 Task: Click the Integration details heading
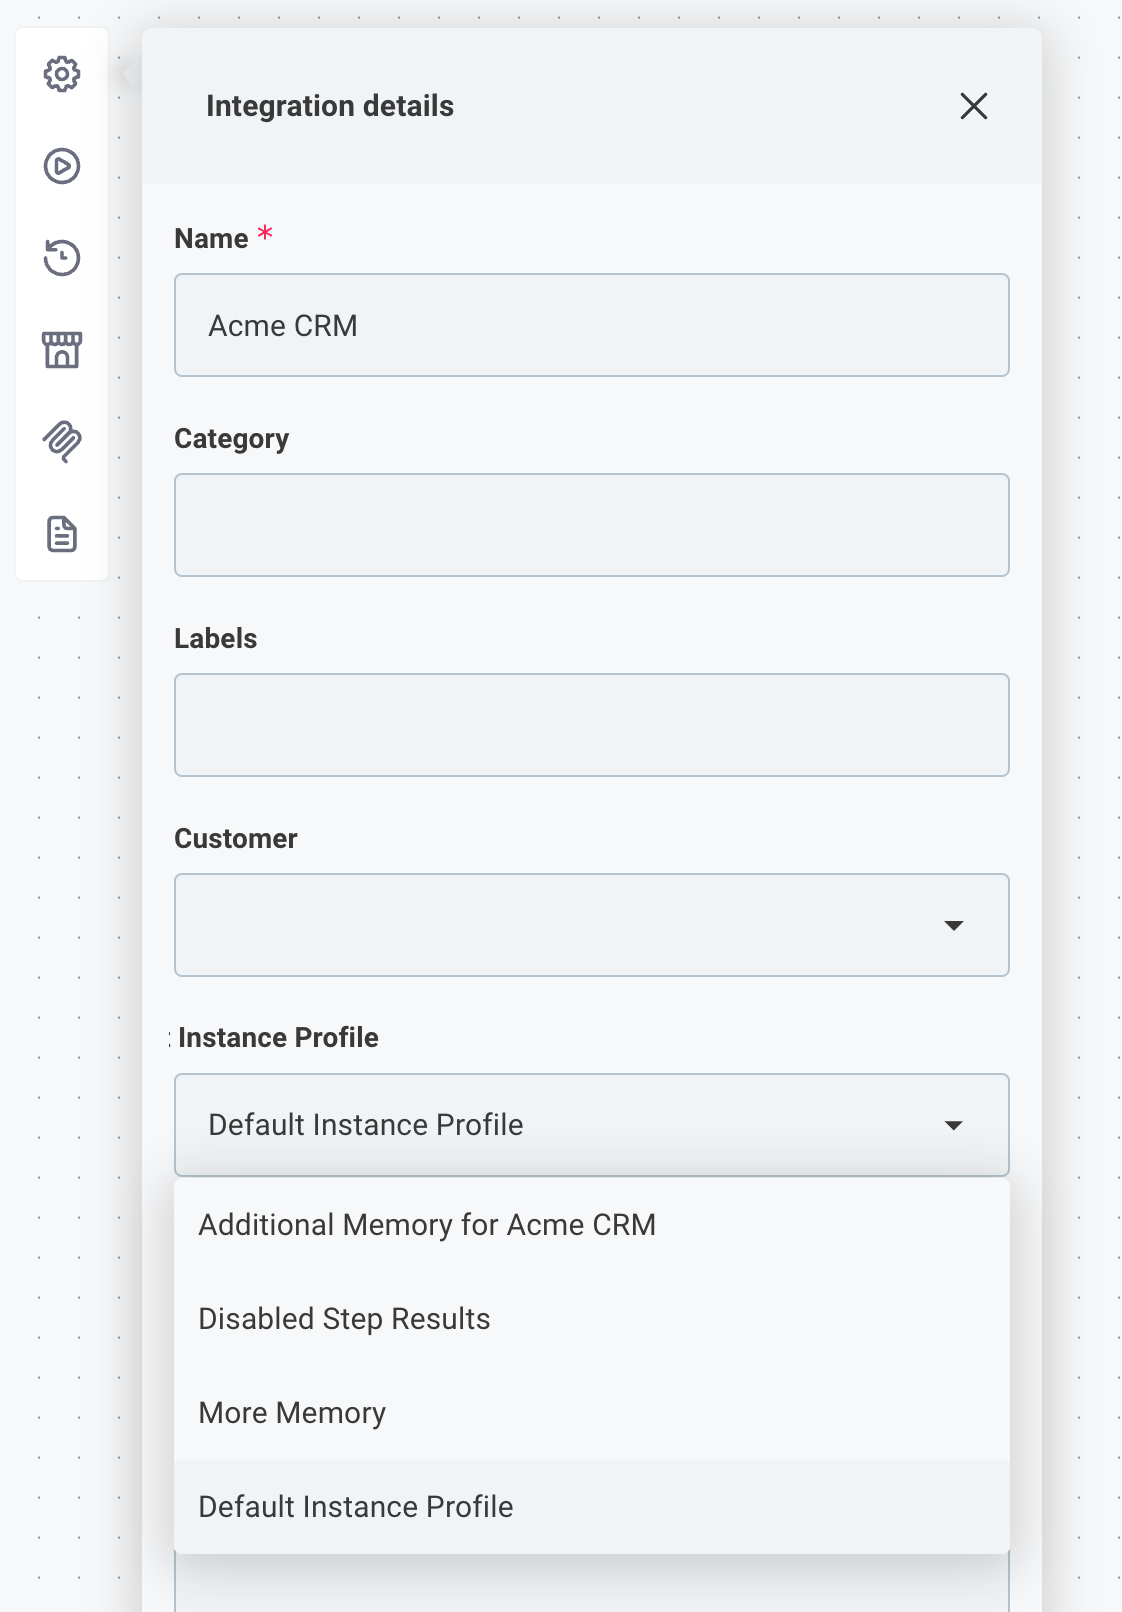[x=330, y=106]
